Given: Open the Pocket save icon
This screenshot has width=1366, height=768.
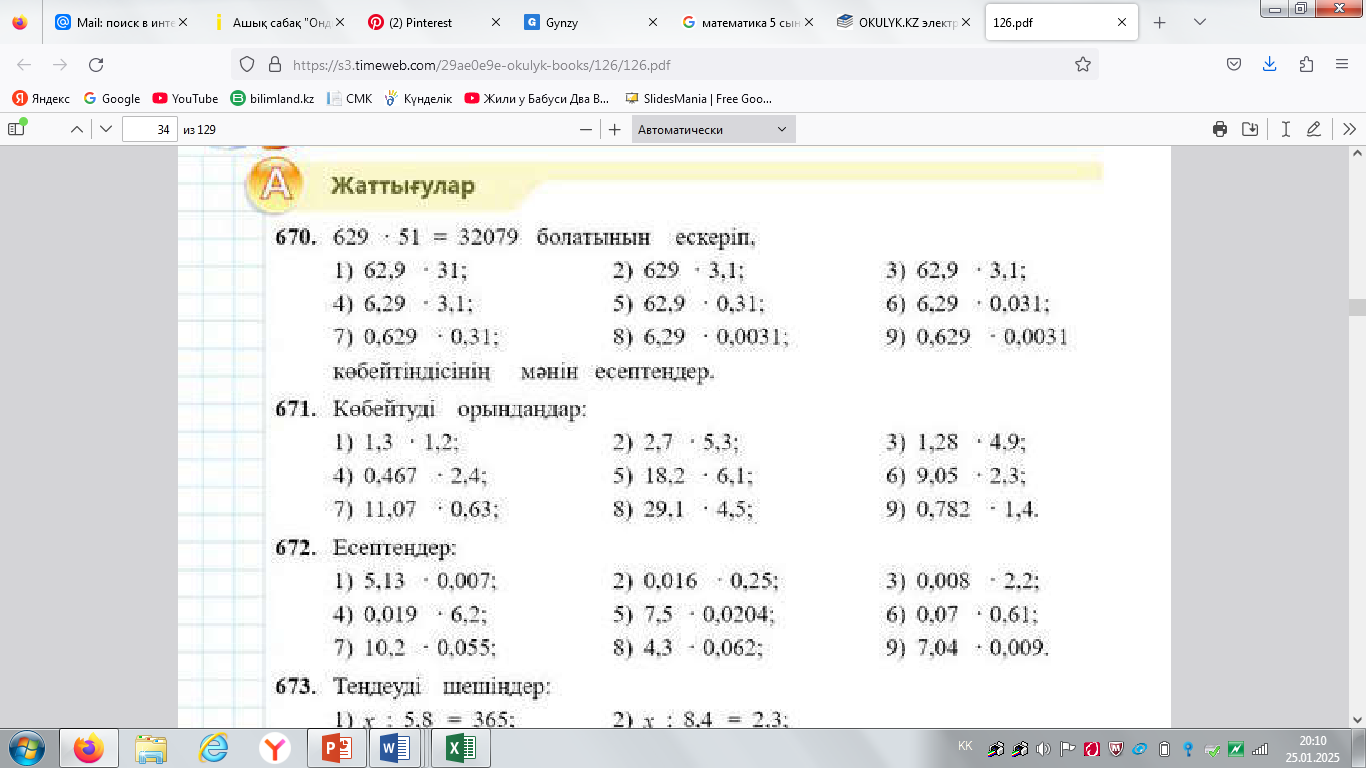Looking at the screenshot, I should click(x=1234, y=64).
